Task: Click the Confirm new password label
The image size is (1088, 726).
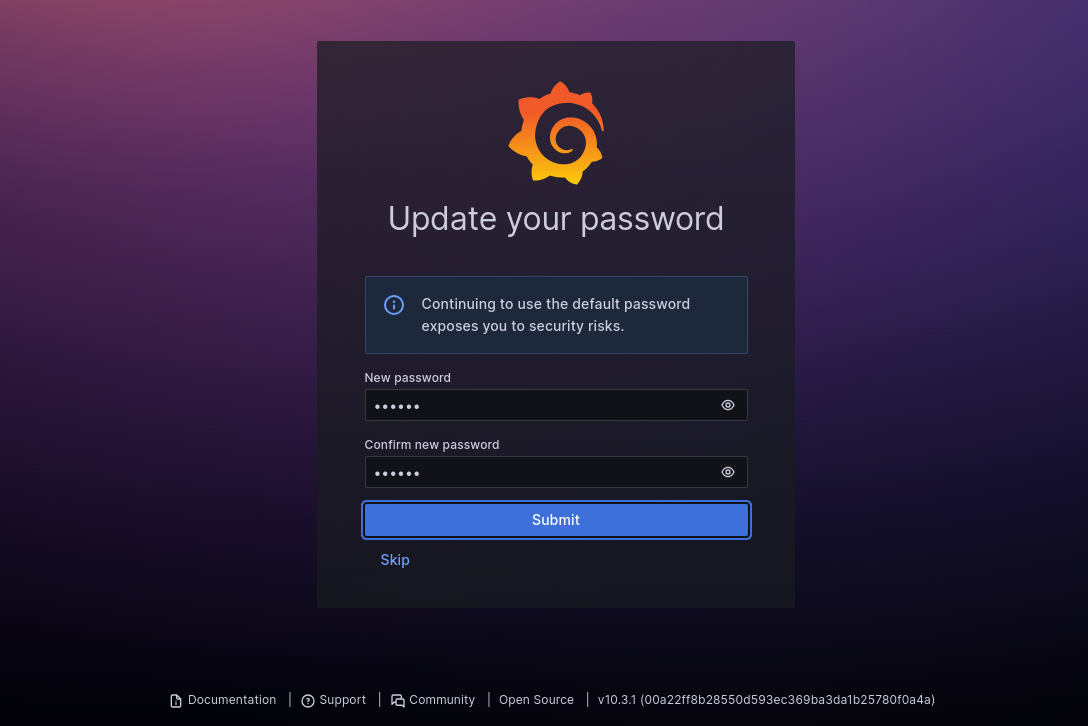Action: (x=432, y=444)
